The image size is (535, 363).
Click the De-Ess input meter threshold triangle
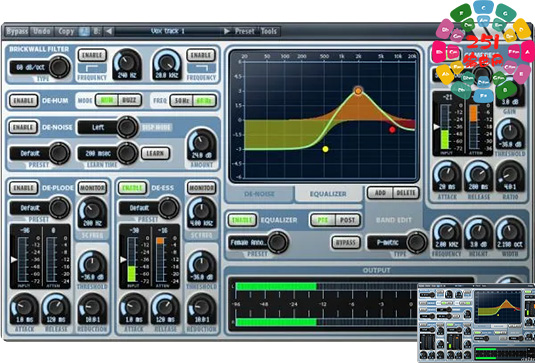tap(123, 260)
